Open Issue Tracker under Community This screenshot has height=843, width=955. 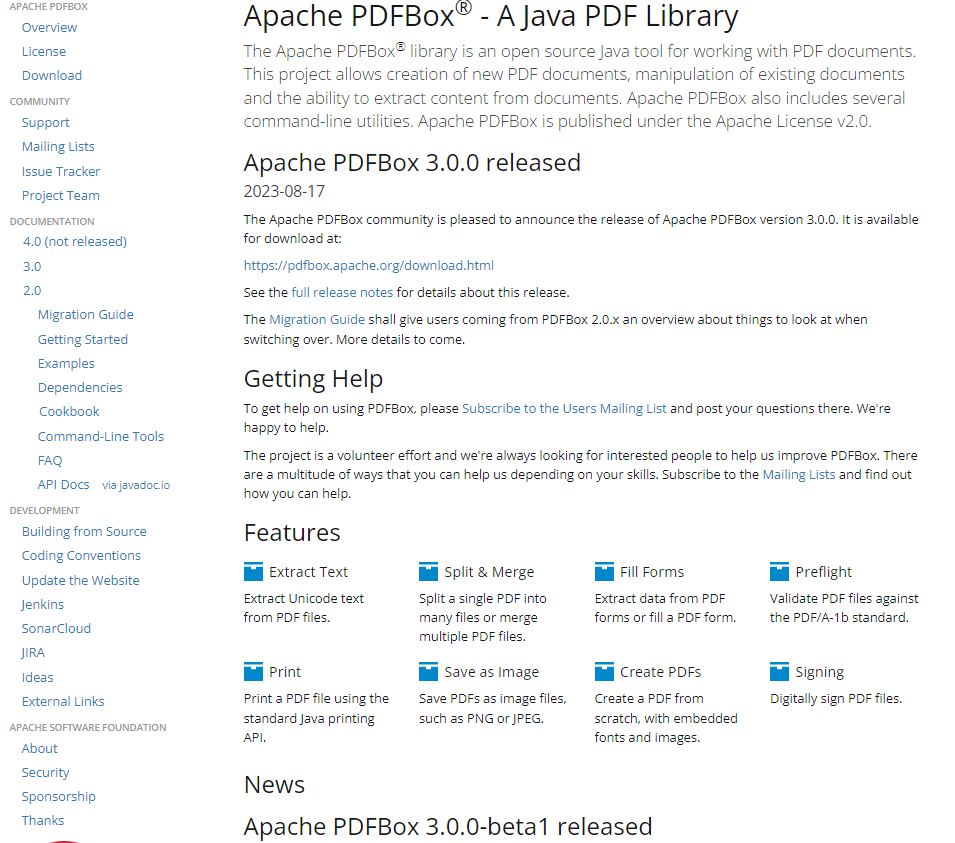coord(61,172)
